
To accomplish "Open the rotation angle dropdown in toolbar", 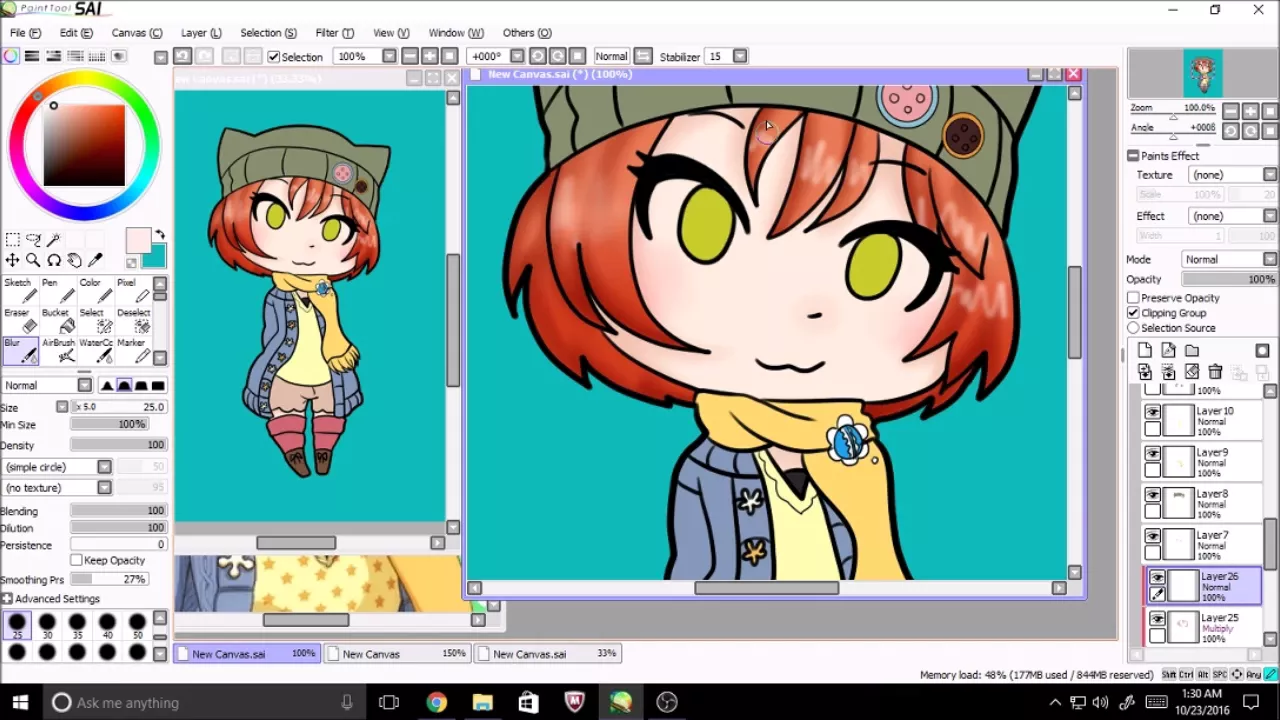I will click(x=517, y=56).
